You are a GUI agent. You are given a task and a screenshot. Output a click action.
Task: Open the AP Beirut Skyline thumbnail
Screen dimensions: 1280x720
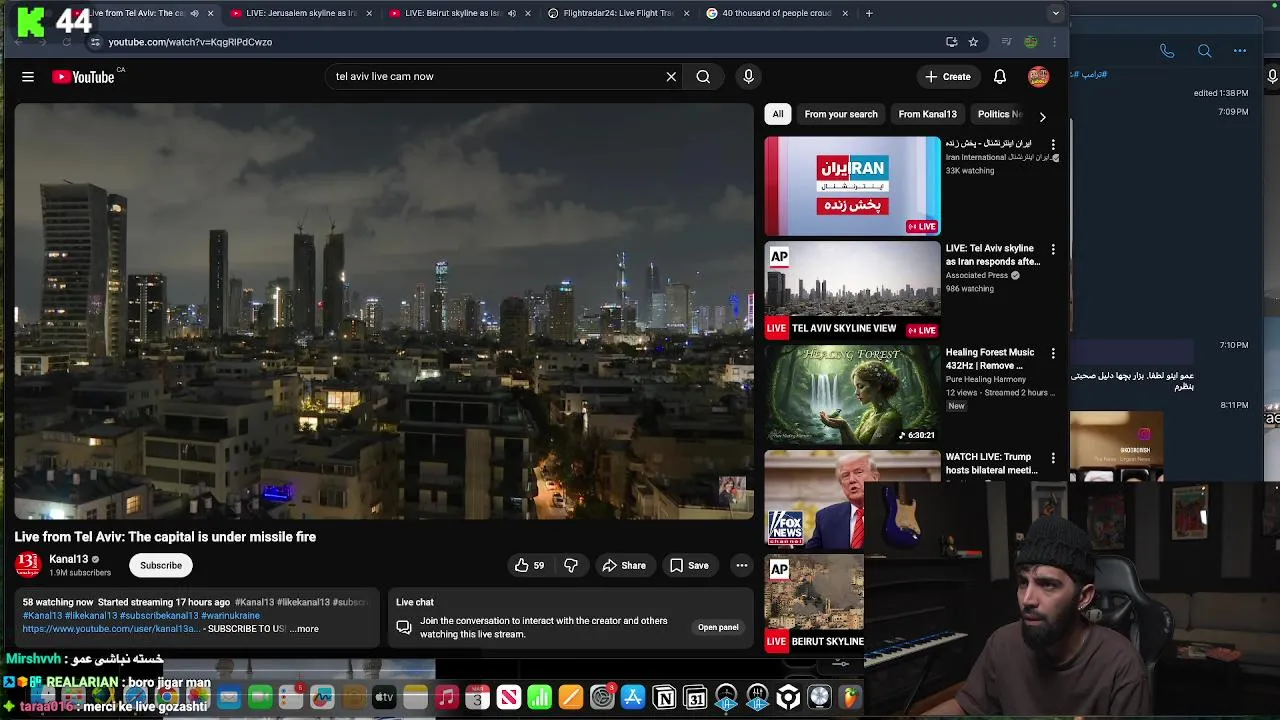(x=814, y=604)
